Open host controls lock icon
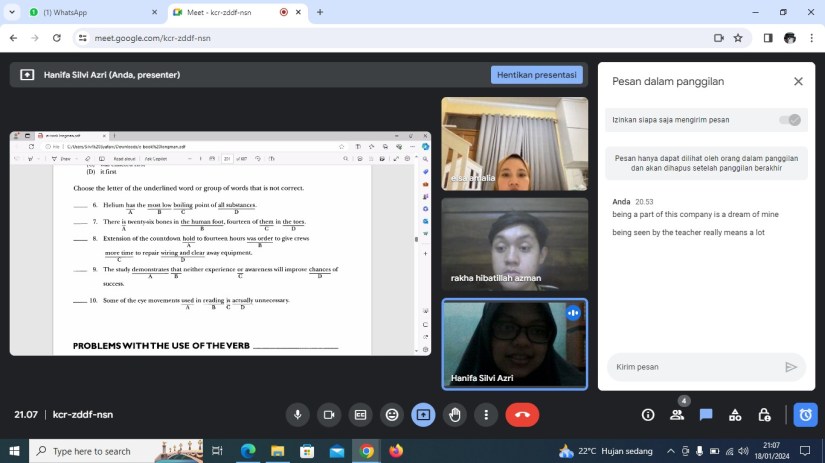Screen dimensions: 825x463 pyautogui.click(x=764, y=415)
